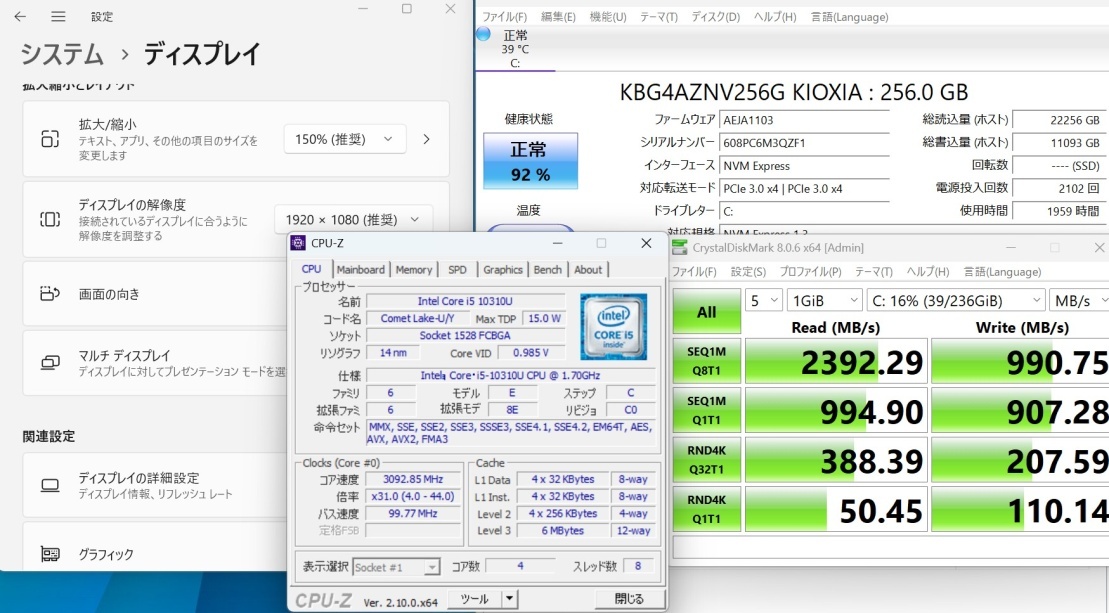
Task: Open the ヘルプ(H) menu in CrystalDiskMark
Action: click(x=928, y=272)
